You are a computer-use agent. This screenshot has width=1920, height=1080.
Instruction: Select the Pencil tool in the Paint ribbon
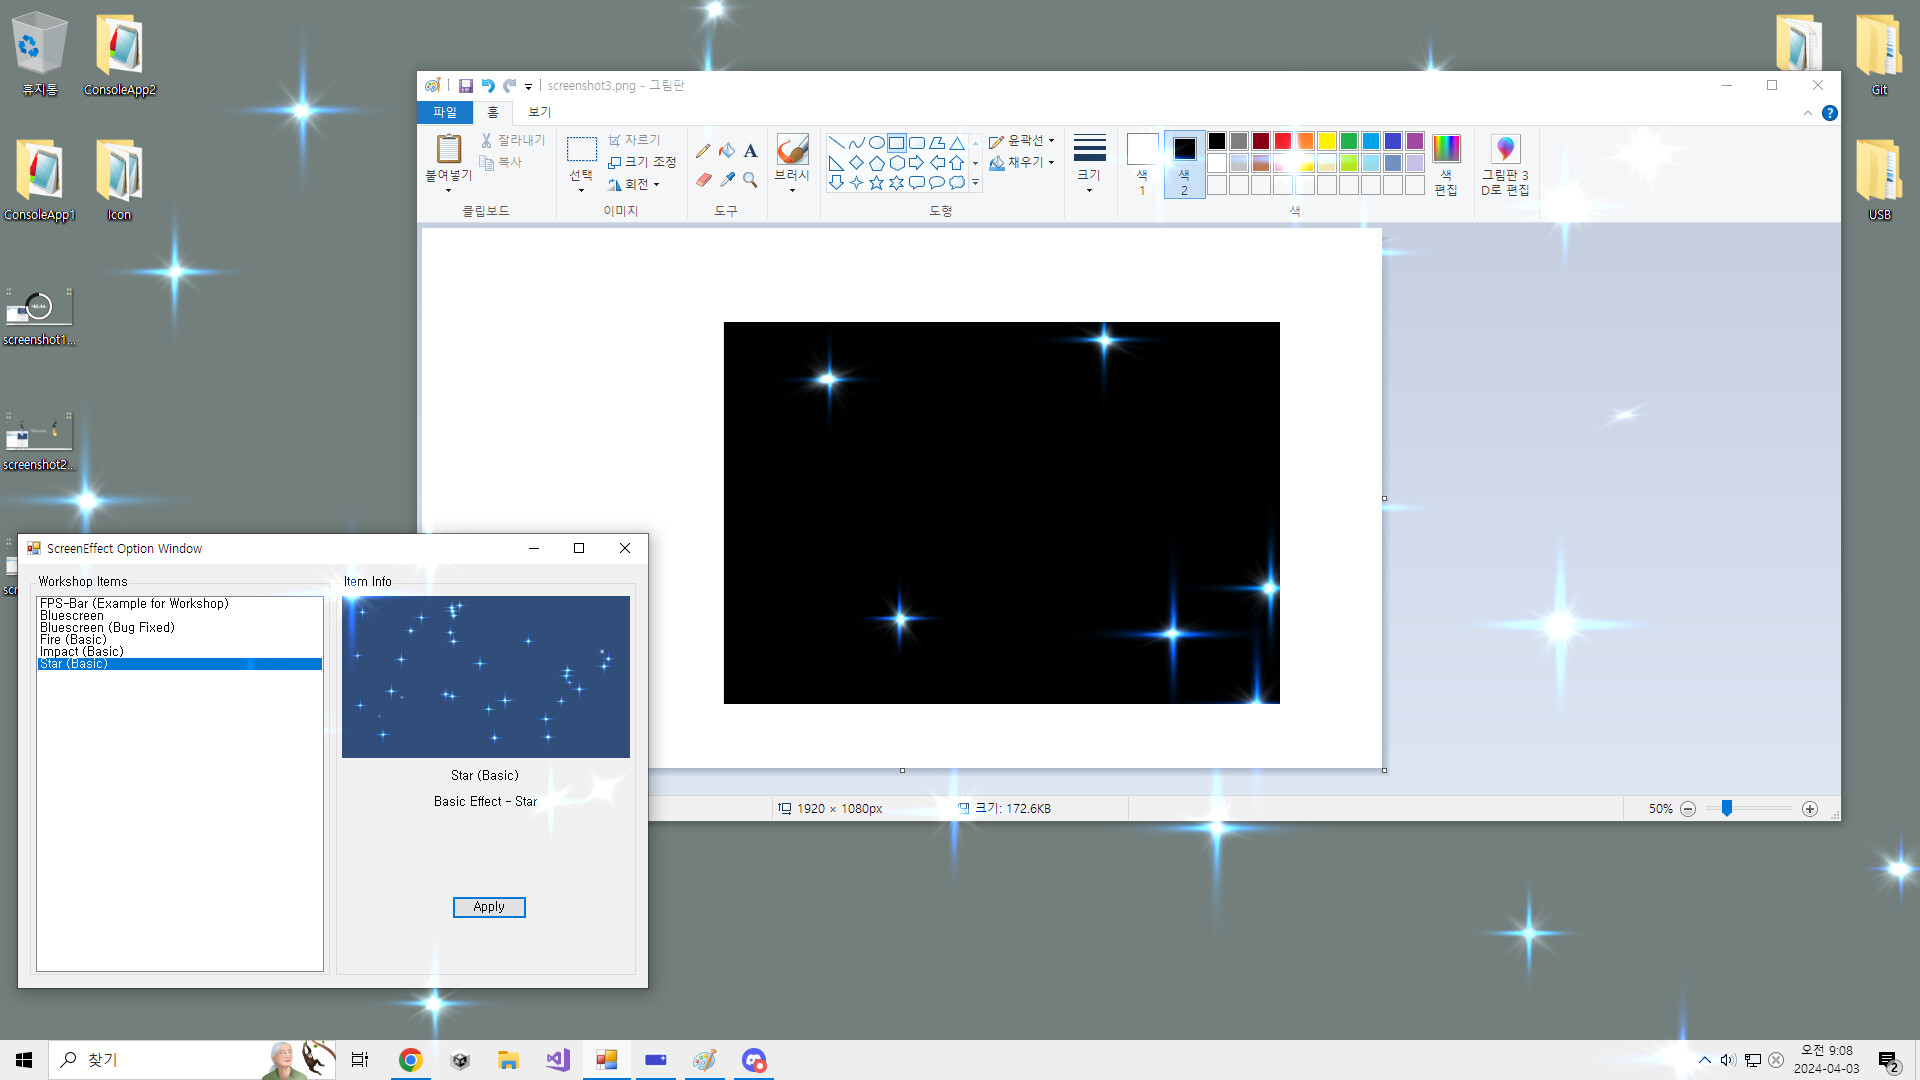(703, 151)
